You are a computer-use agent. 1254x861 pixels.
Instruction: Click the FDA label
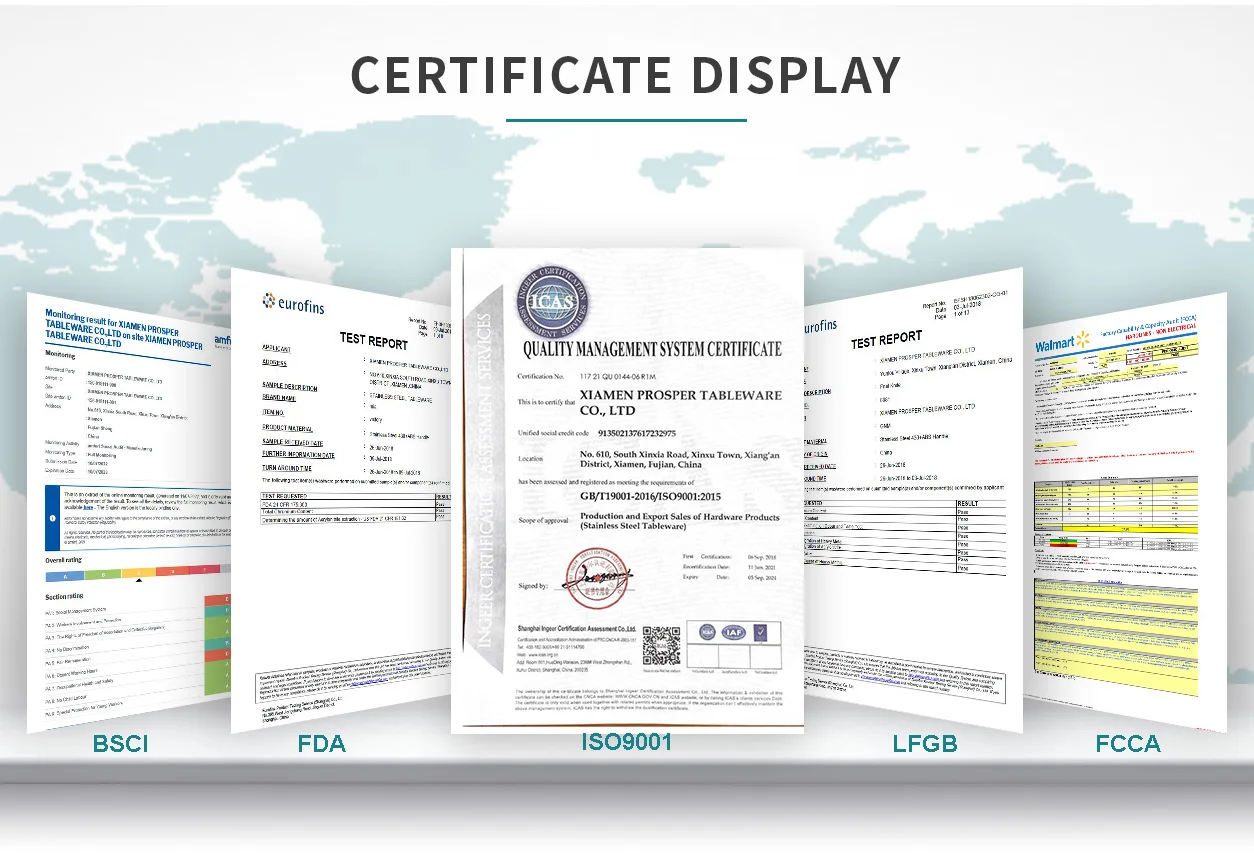click(321, 744)
